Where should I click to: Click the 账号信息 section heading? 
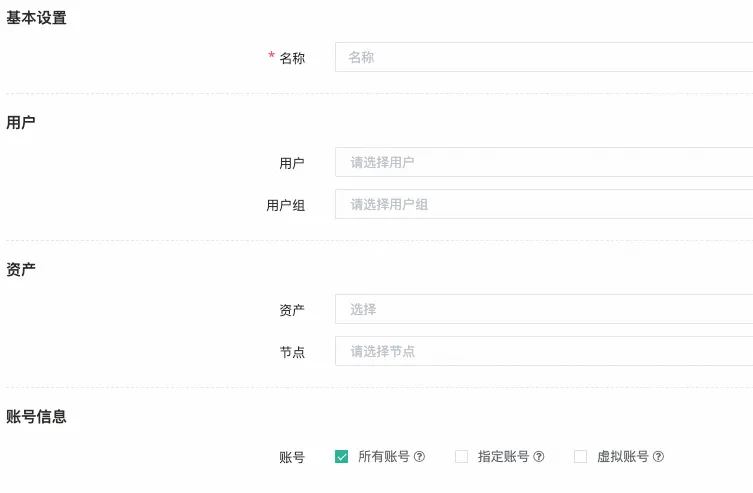click(37, 416)
